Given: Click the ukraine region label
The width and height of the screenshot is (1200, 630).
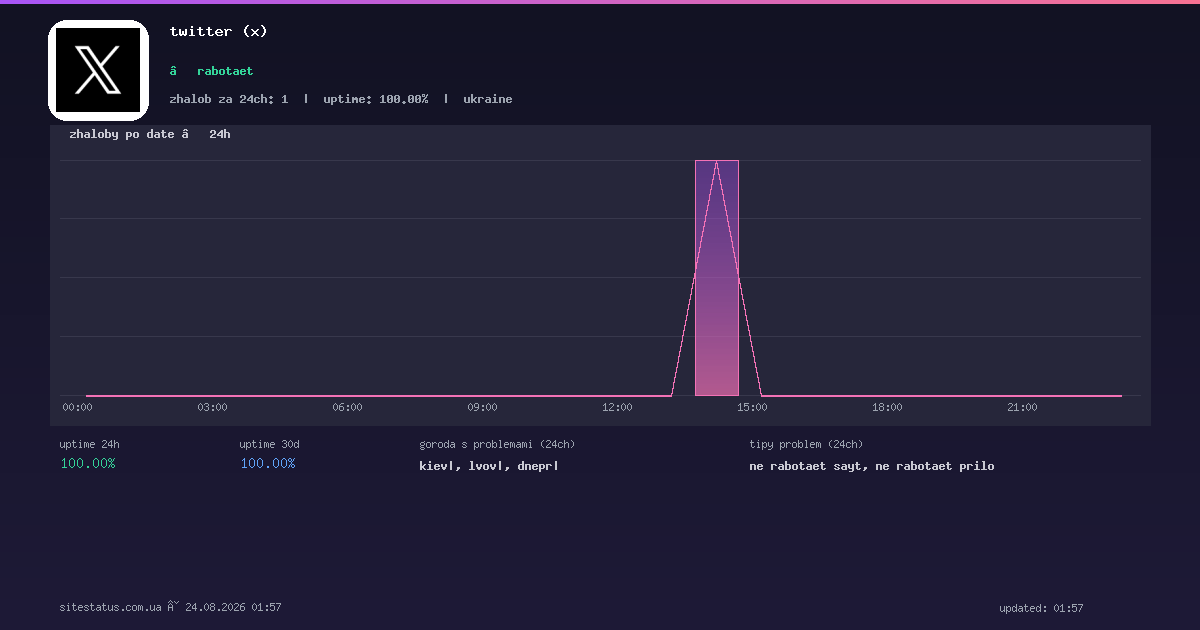Looking at the screenshot, I should pyautogui.click(x=488, y=99).
